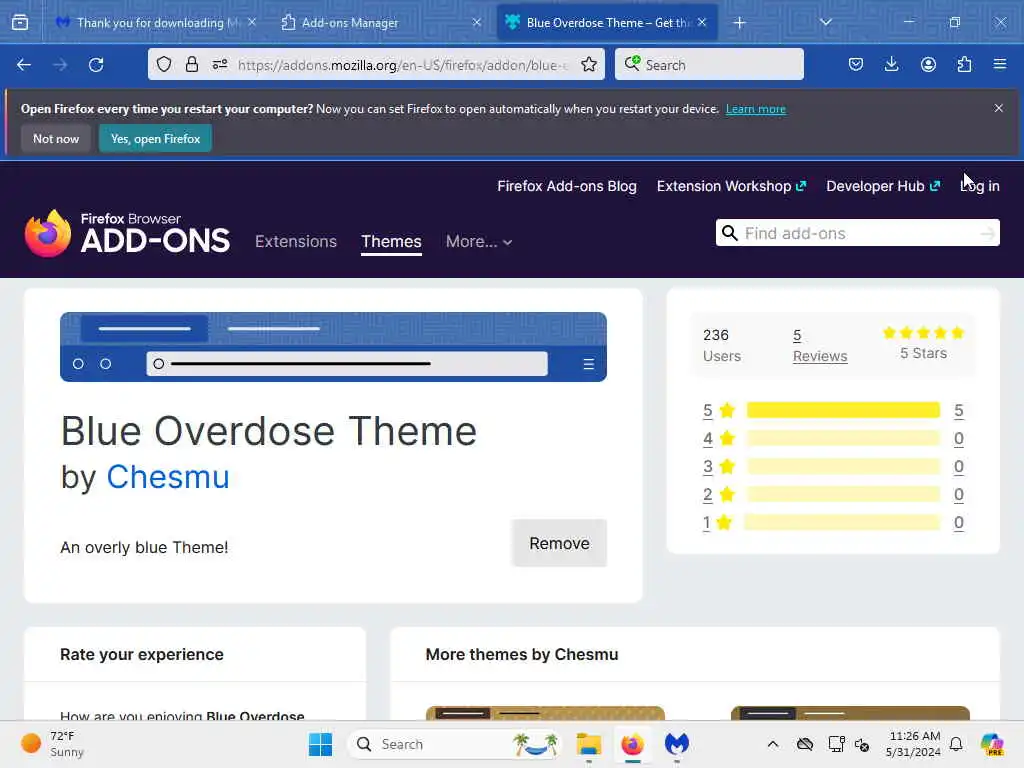Open the Windows Start menu

(x=320, y=744)
